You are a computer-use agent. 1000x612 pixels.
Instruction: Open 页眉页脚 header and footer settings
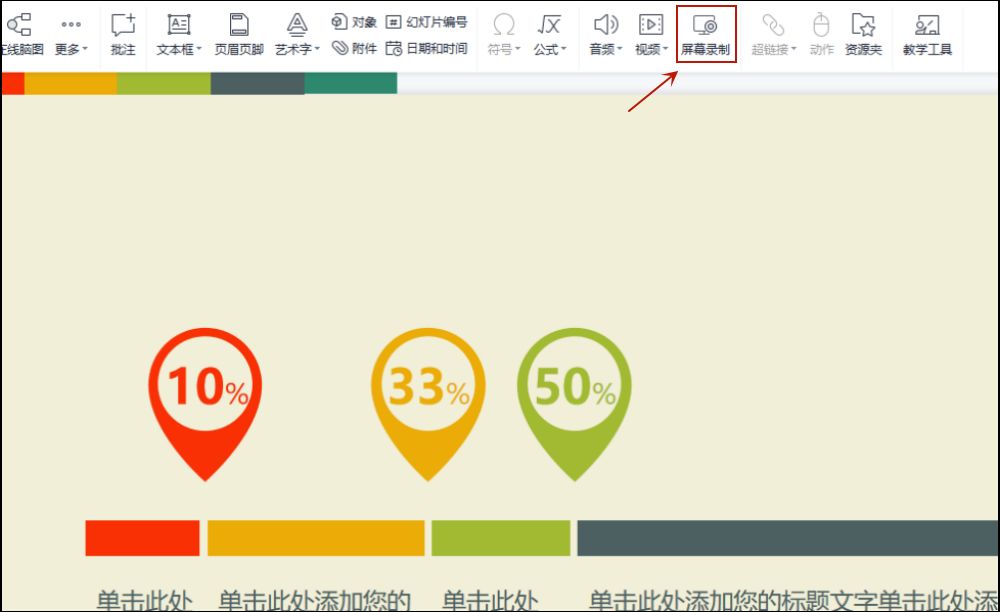click(238, 35)
